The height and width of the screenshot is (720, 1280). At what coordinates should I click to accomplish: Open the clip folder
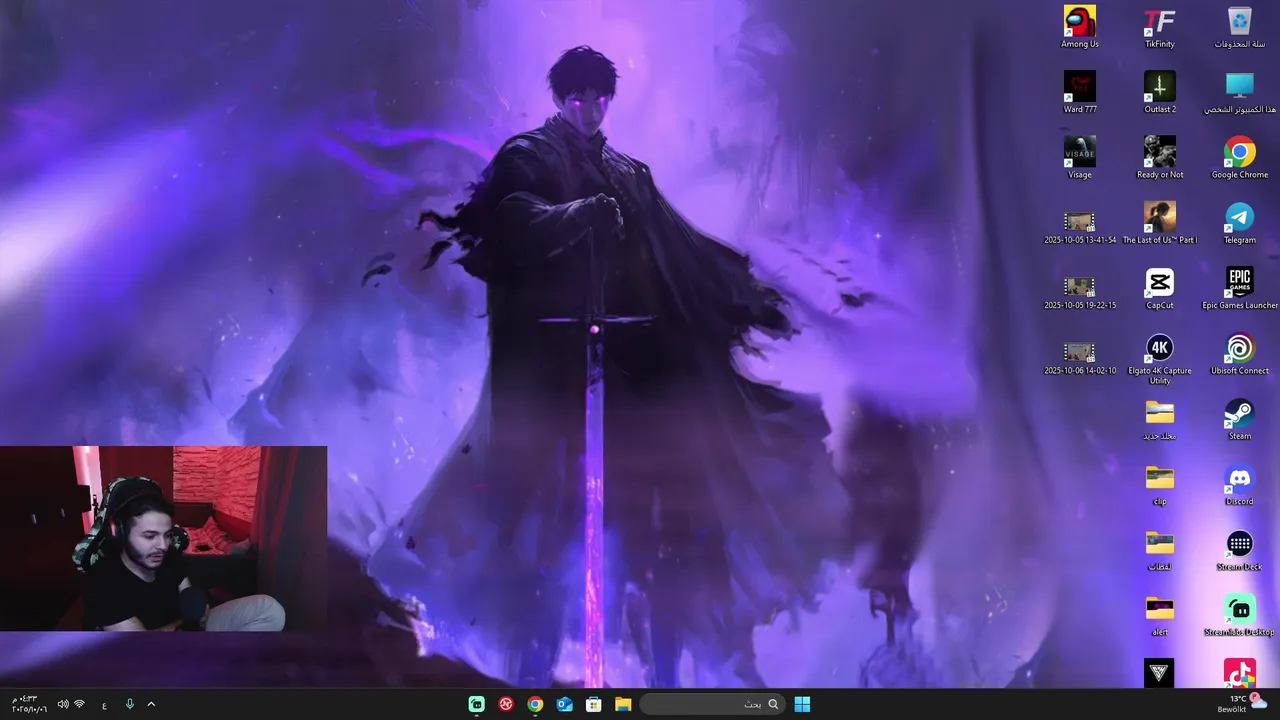pyautogui.click(x=1160, y=485)
